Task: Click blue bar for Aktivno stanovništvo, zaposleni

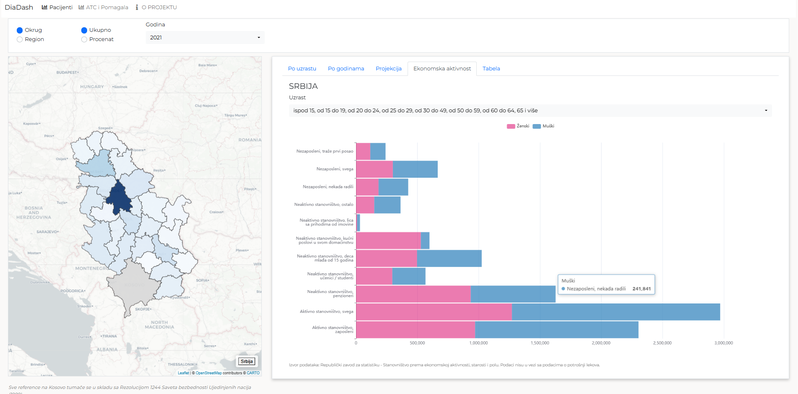Action: click(x=557, y=330)
